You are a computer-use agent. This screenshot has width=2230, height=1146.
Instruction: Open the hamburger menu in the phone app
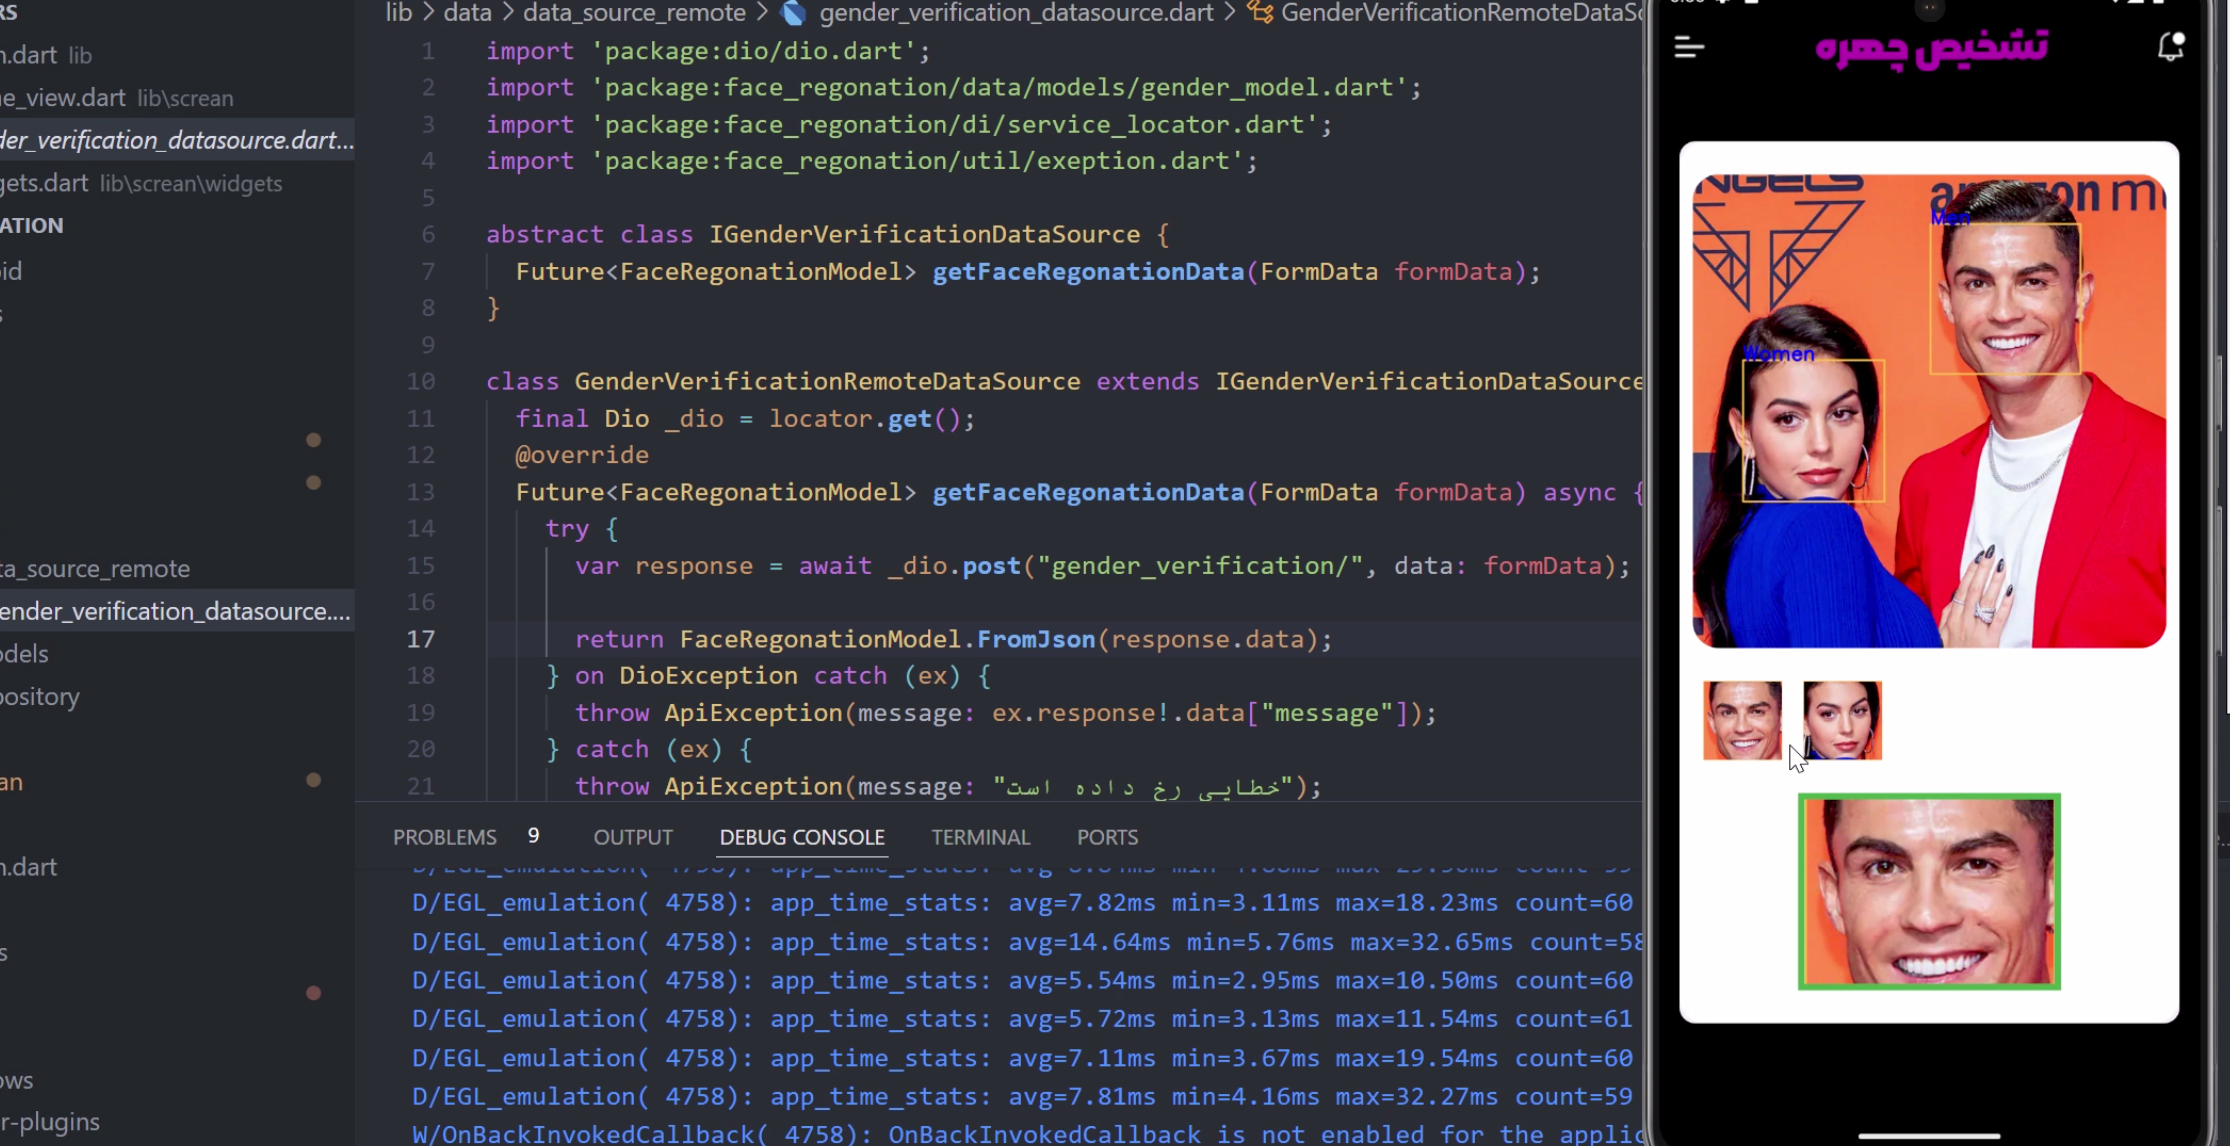click(x=1689, y=47)
